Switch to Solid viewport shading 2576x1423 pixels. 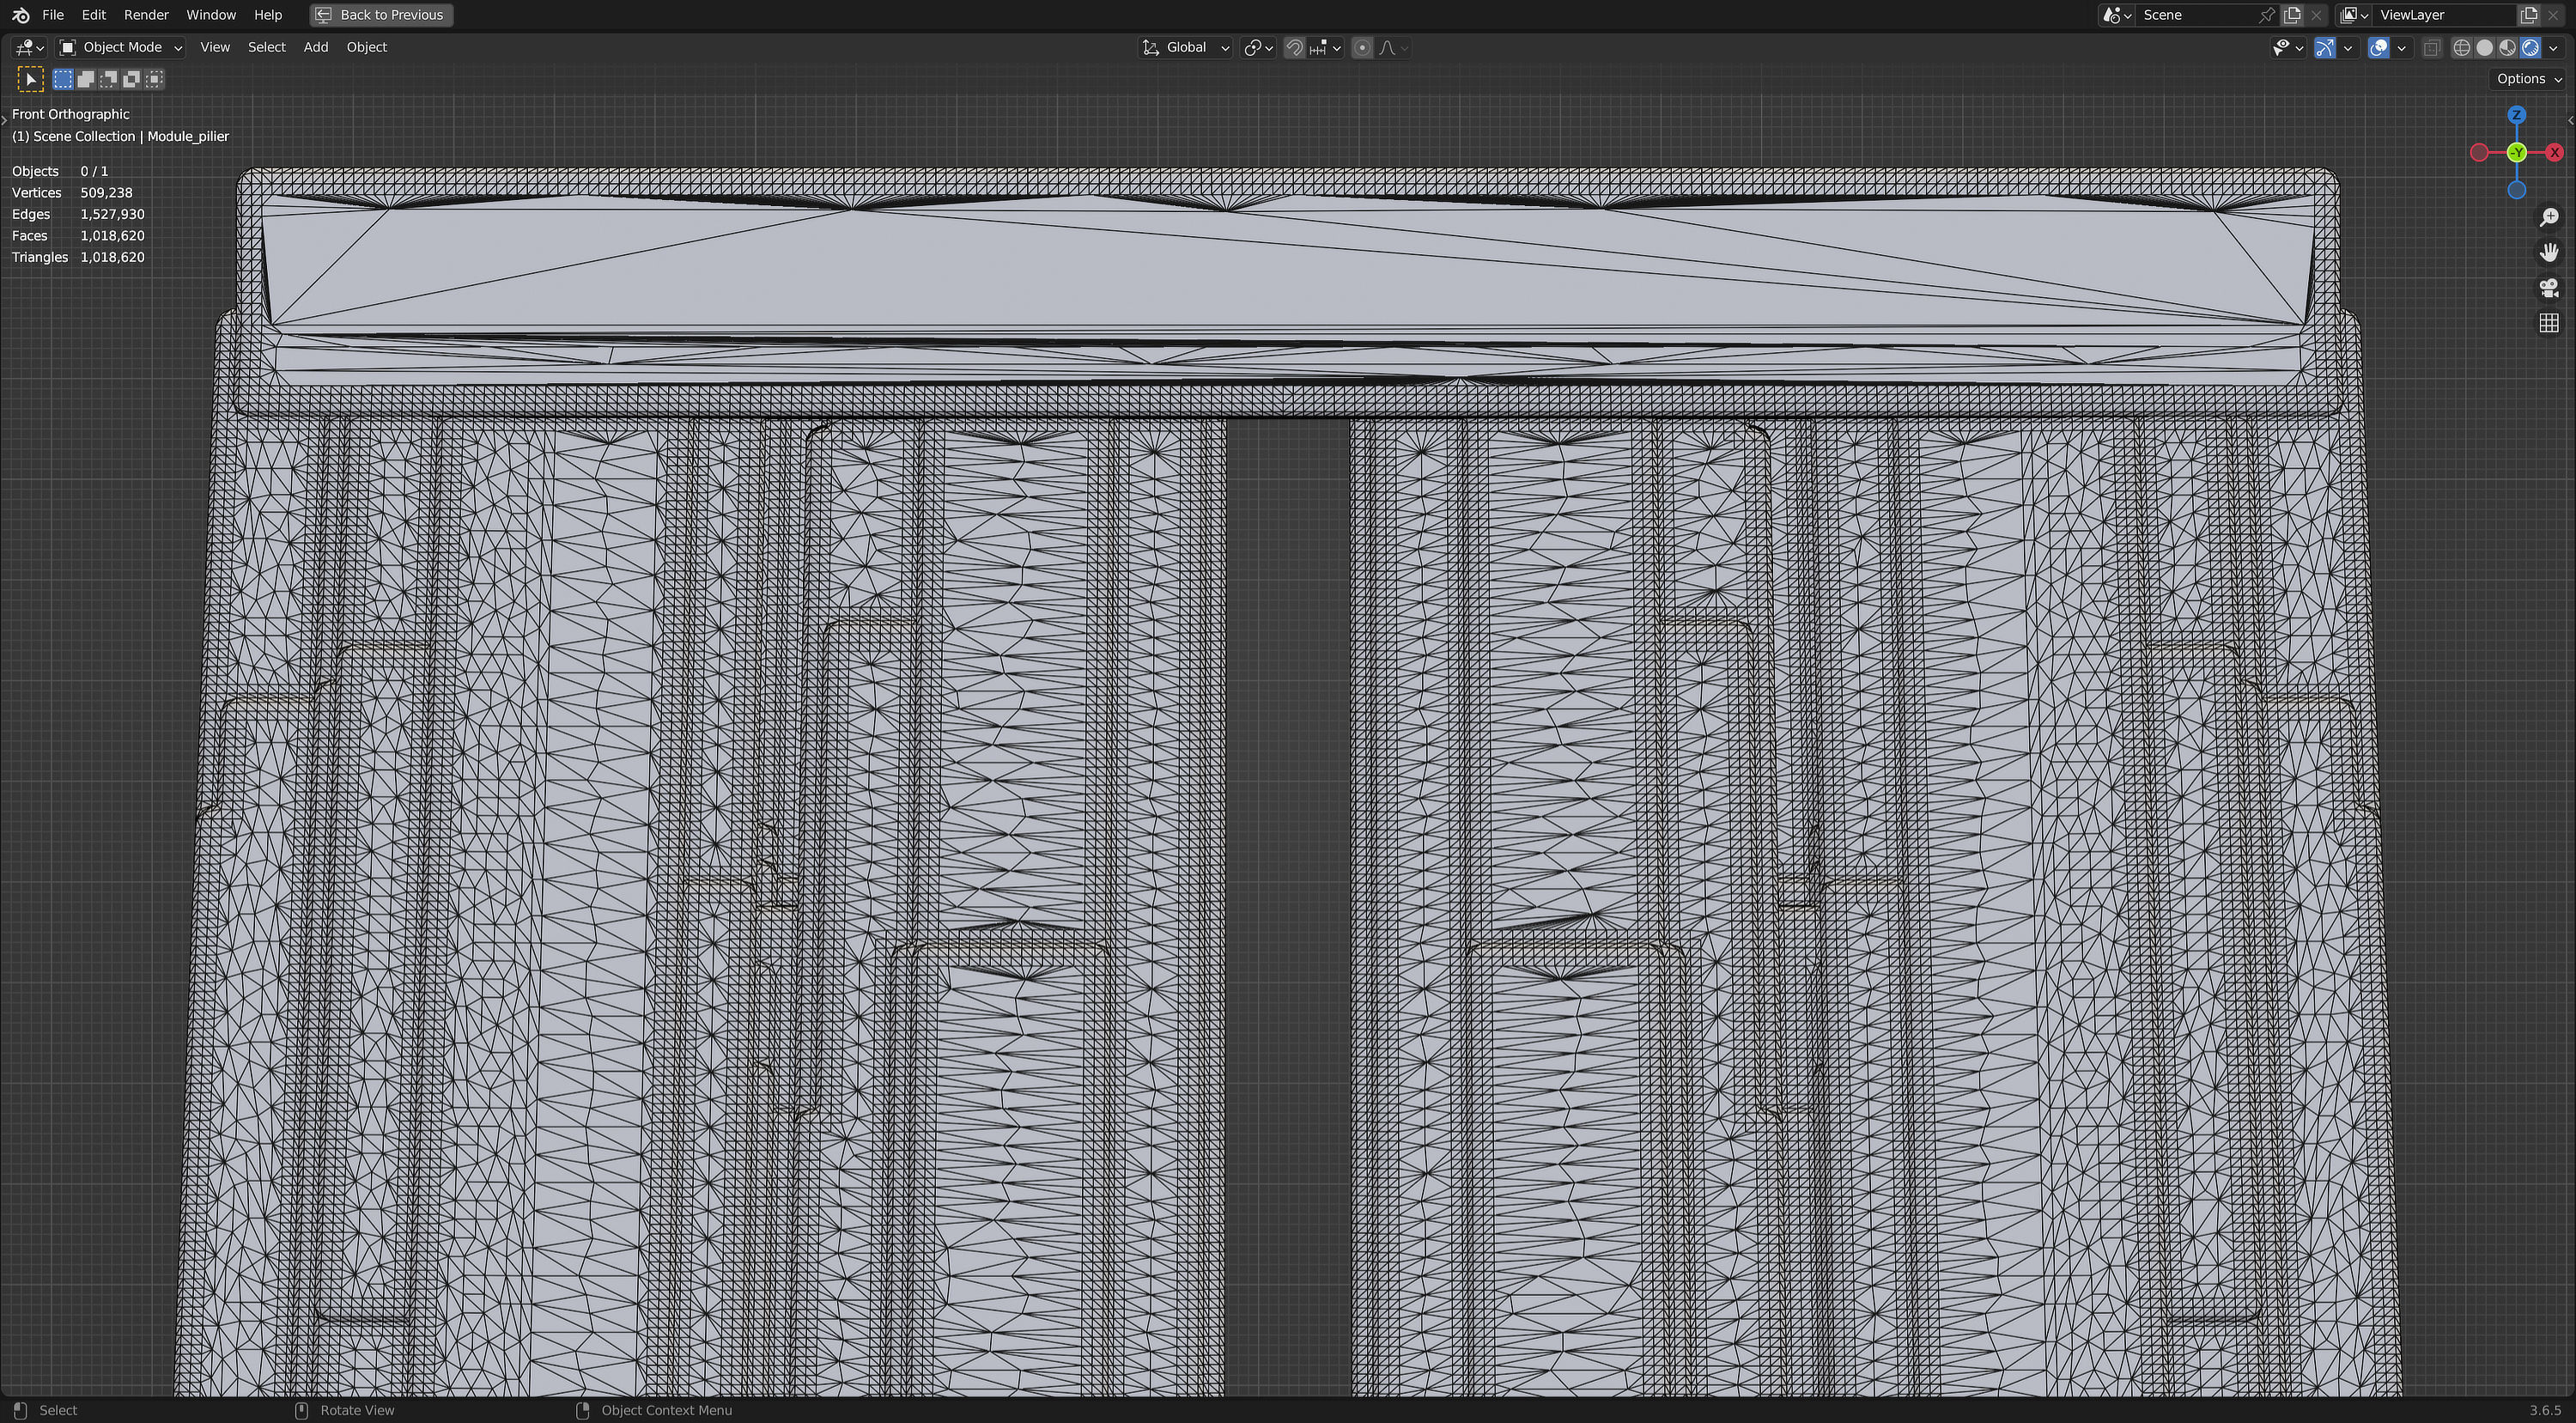[2485, 47]
